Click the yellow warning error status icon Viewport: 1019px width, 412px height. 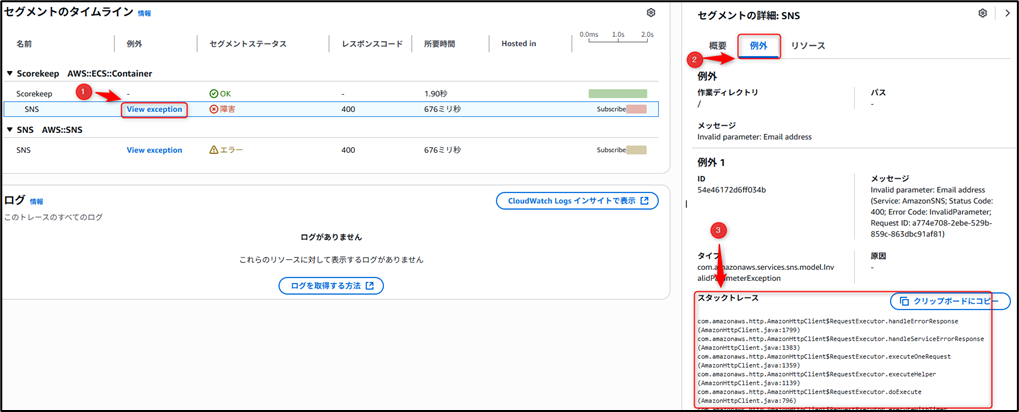point(213,150)
